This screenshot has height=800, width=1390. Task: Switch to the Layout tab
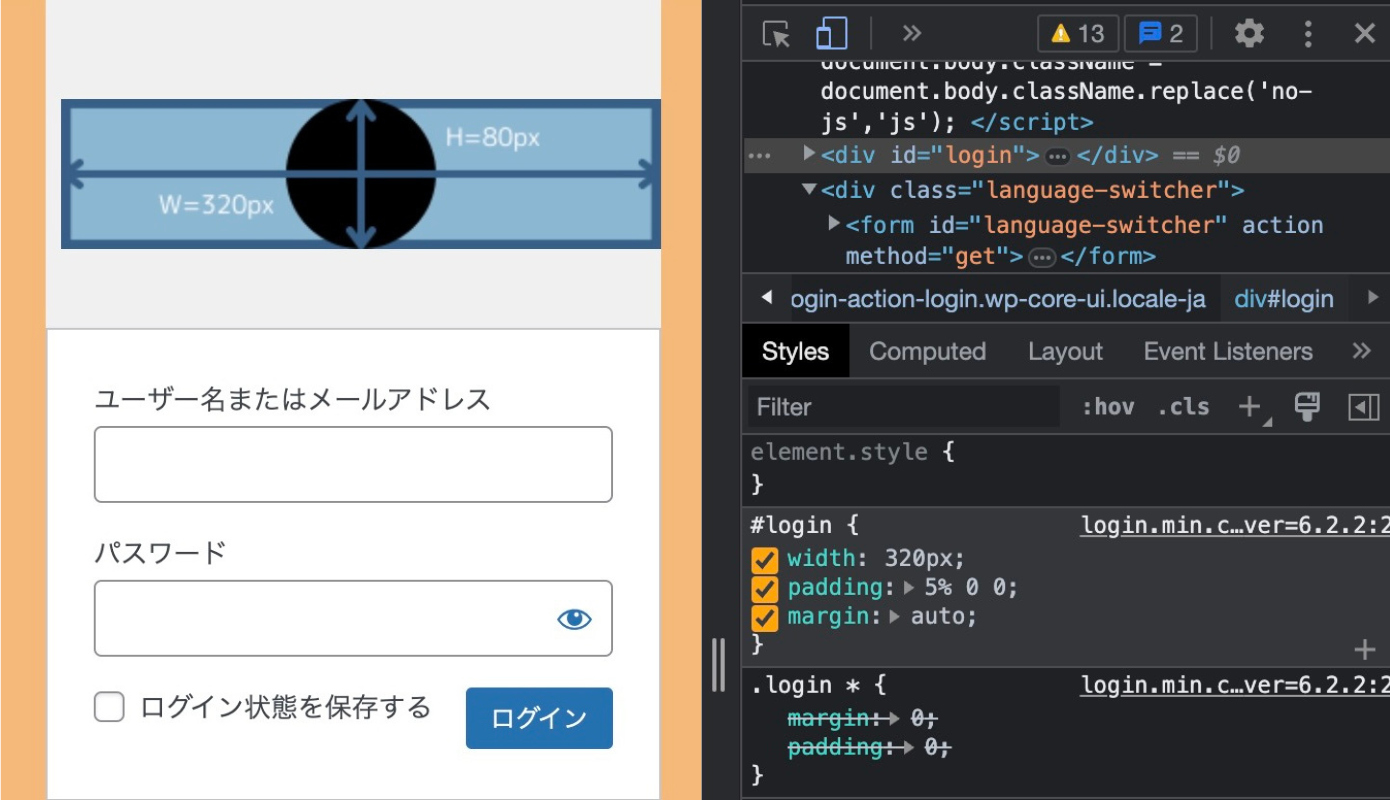click(x=1065, y=351)
